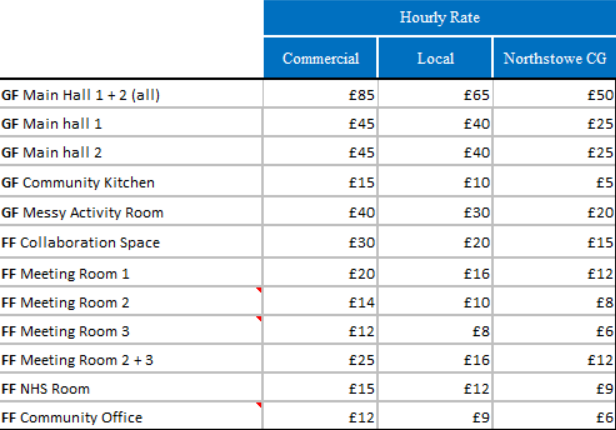
Task: Select the Local column header
Action: tap(435, 58)
